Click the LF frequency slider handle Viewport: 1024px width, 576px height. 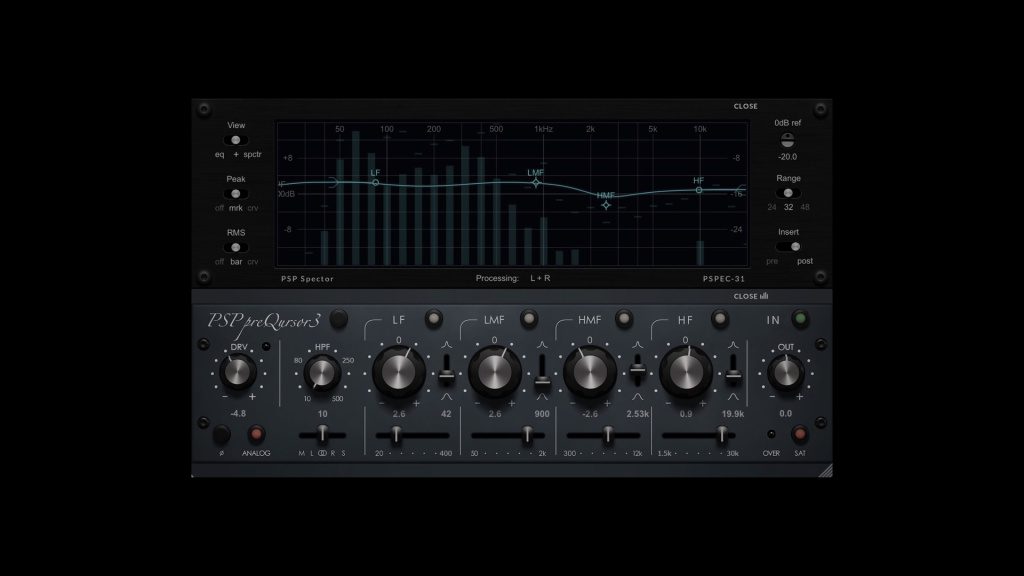pyautogui.click(x=397, y=435)
